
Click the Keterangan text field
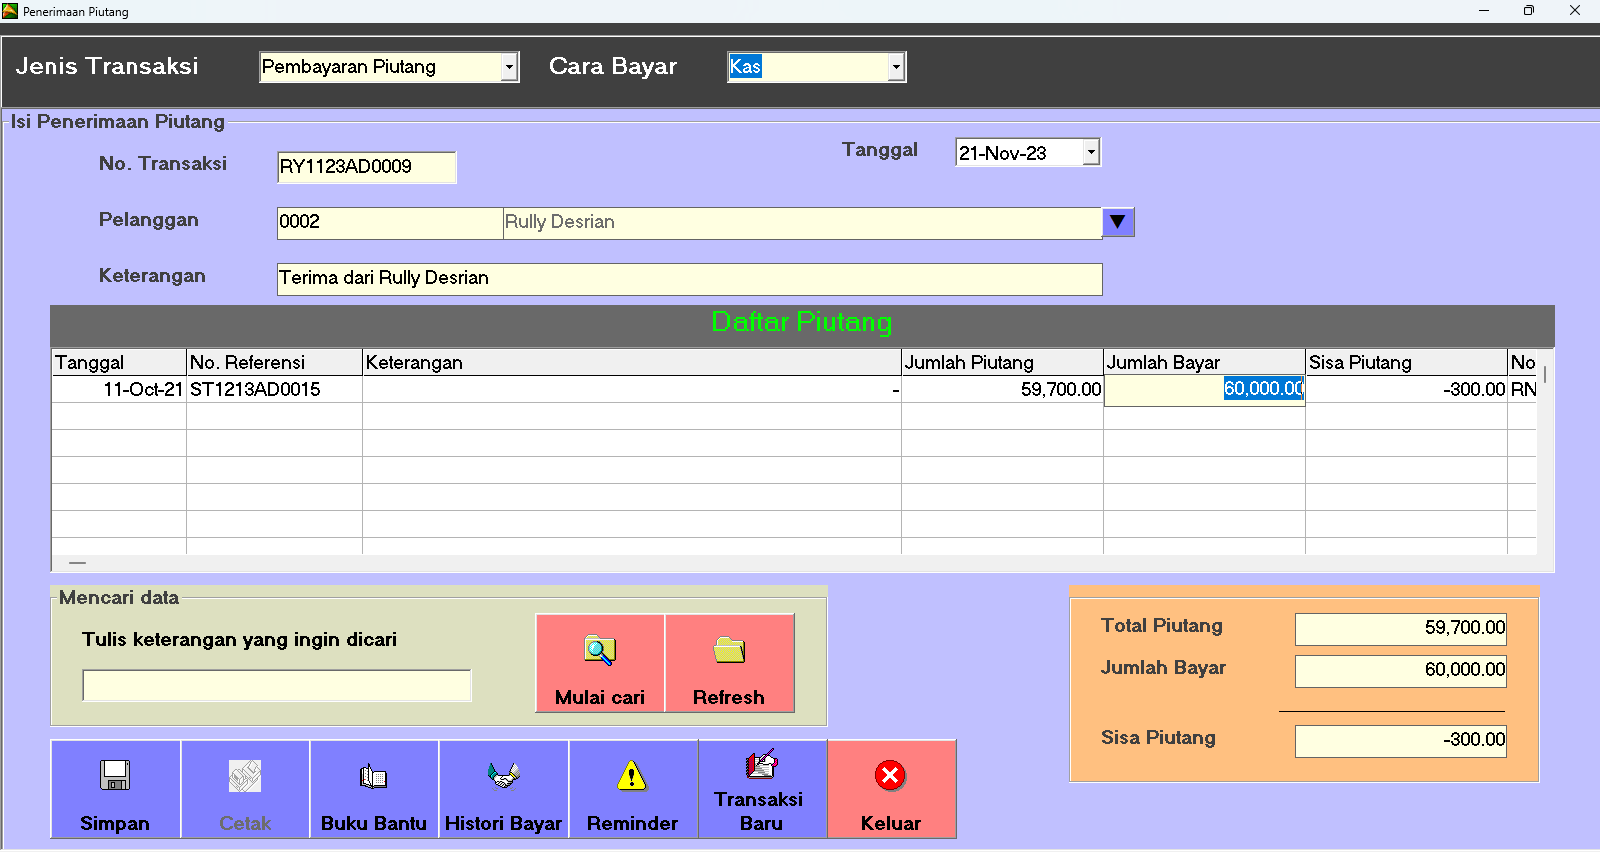tap(689, 279)
